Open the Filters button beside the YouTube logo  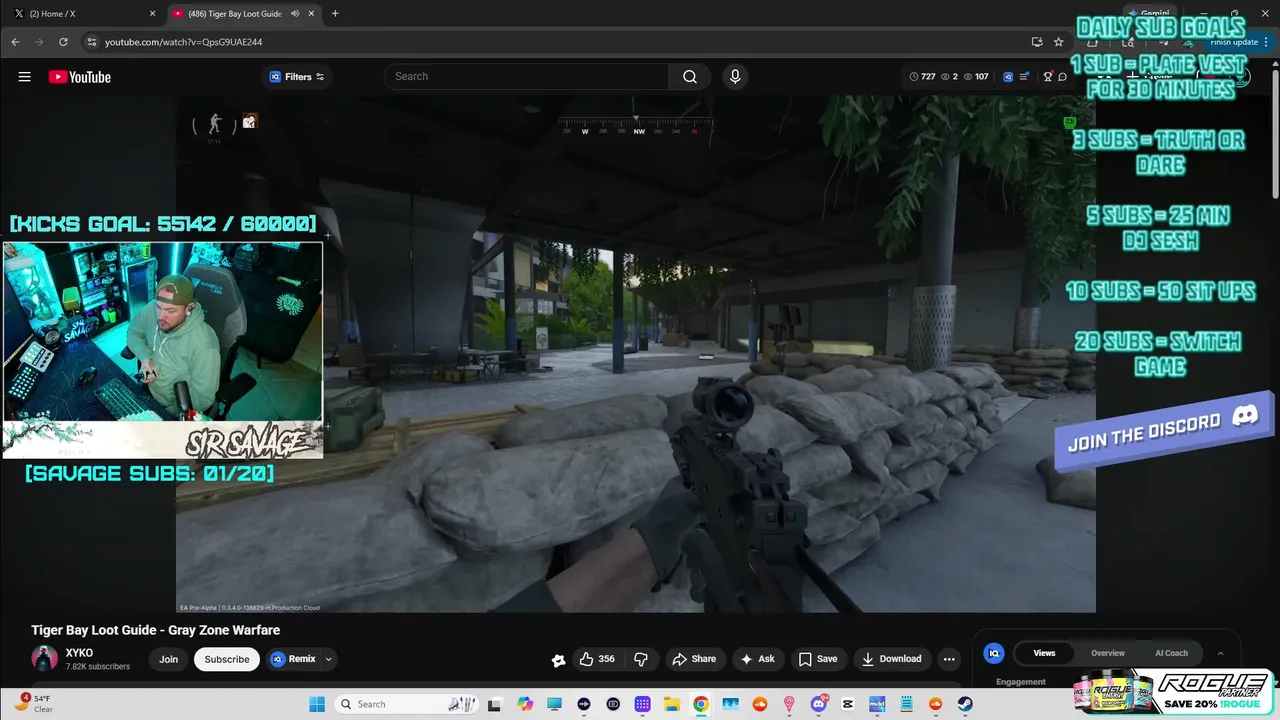(297, 77)
